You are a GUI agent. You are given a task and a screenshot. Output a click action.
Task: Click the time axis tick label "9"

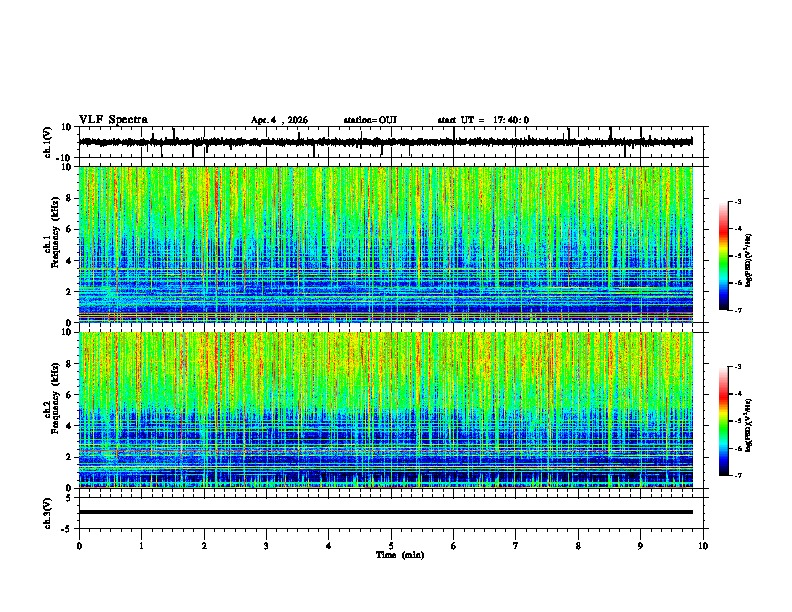[640, 546]
